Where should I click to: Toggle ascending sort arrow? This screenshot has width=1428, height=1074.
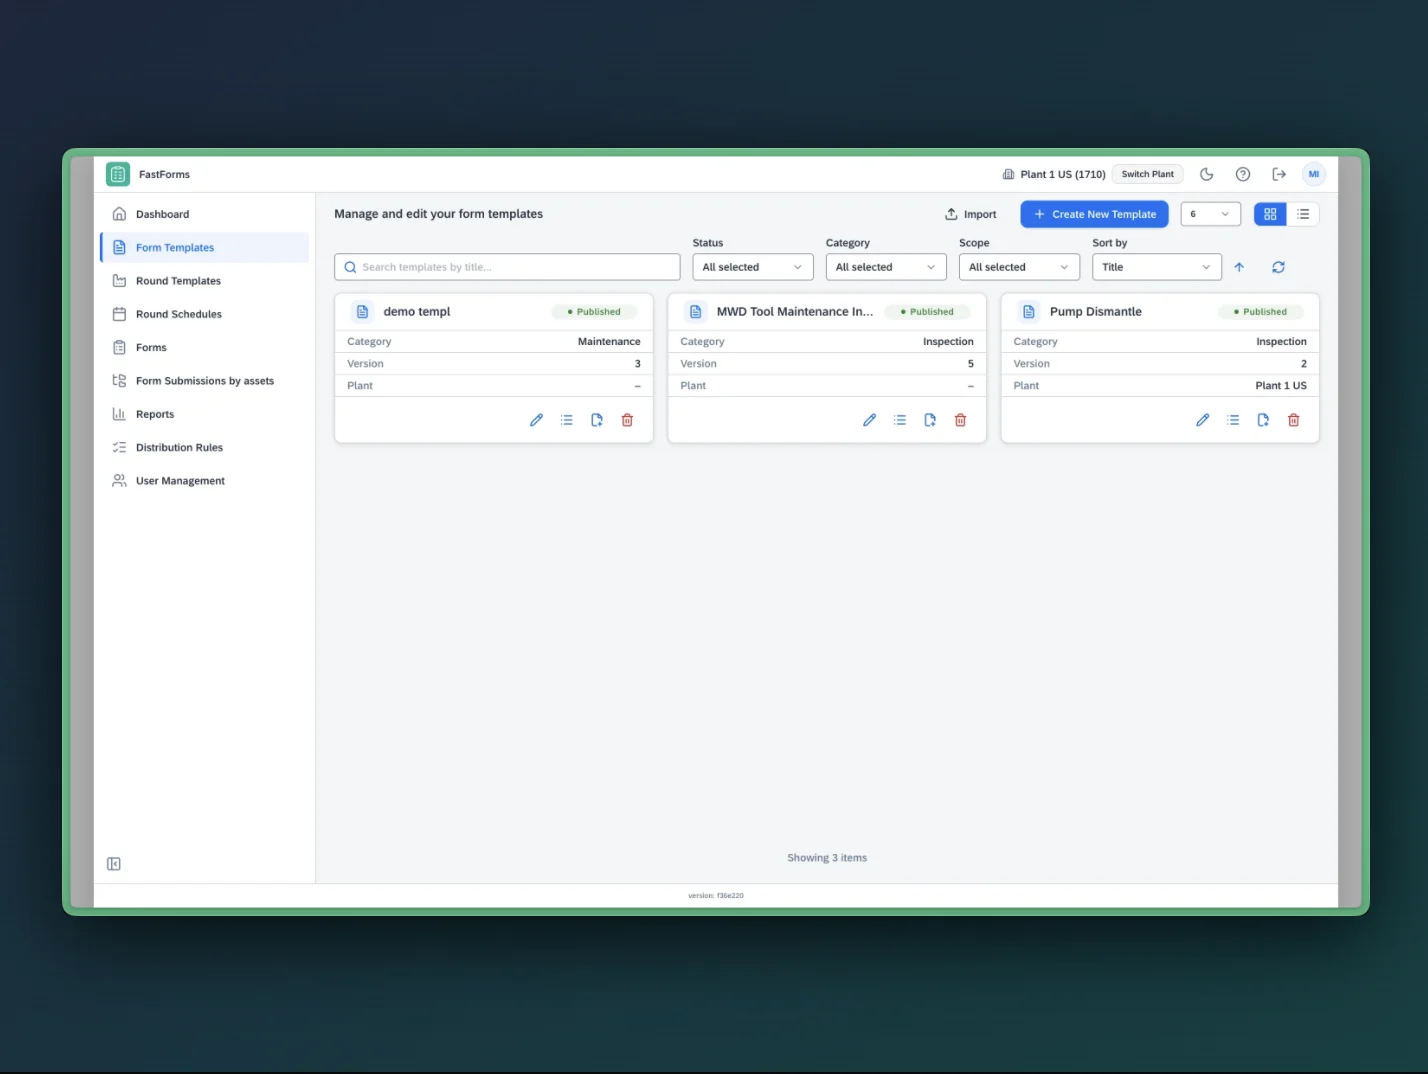1239,267
